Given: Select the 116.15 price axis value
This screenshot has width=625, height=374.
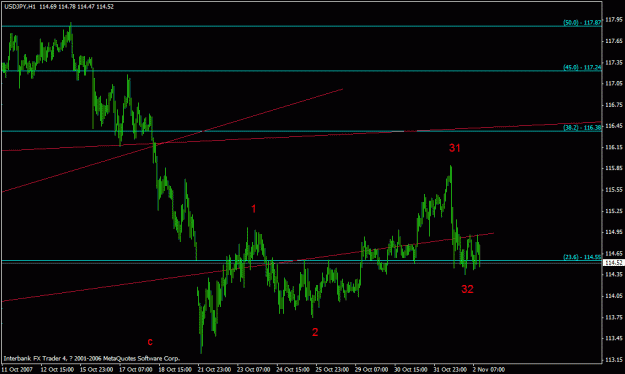Looking at the screenshot, I should 614,147.
